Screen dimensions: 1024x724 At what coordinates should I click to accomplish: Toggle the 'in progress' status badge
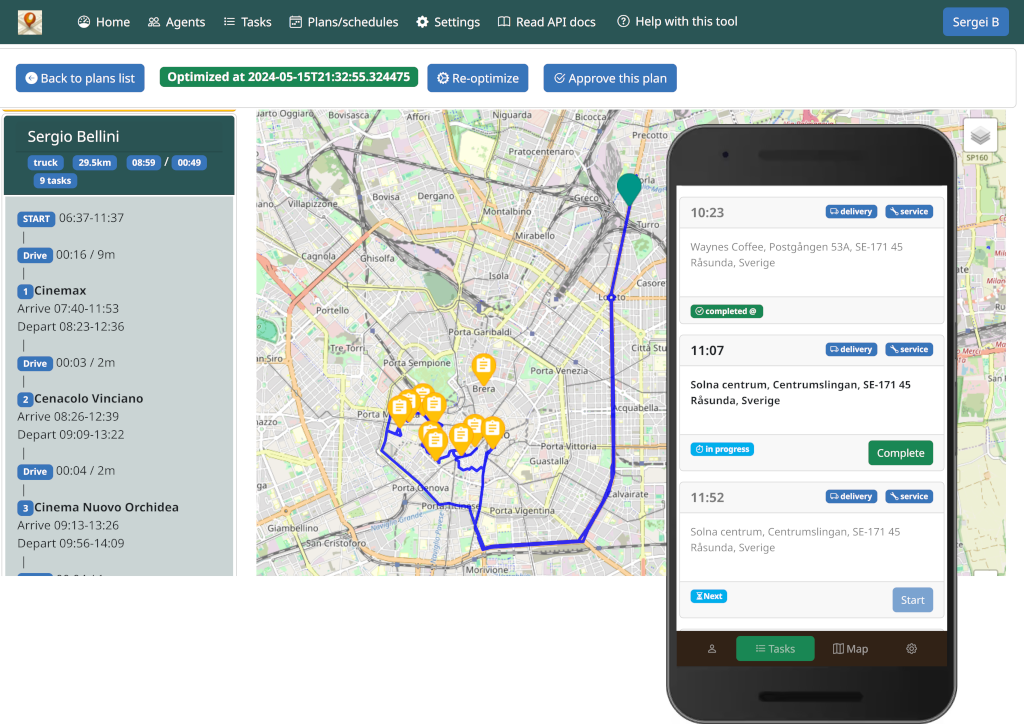click(x=721, y=449)
